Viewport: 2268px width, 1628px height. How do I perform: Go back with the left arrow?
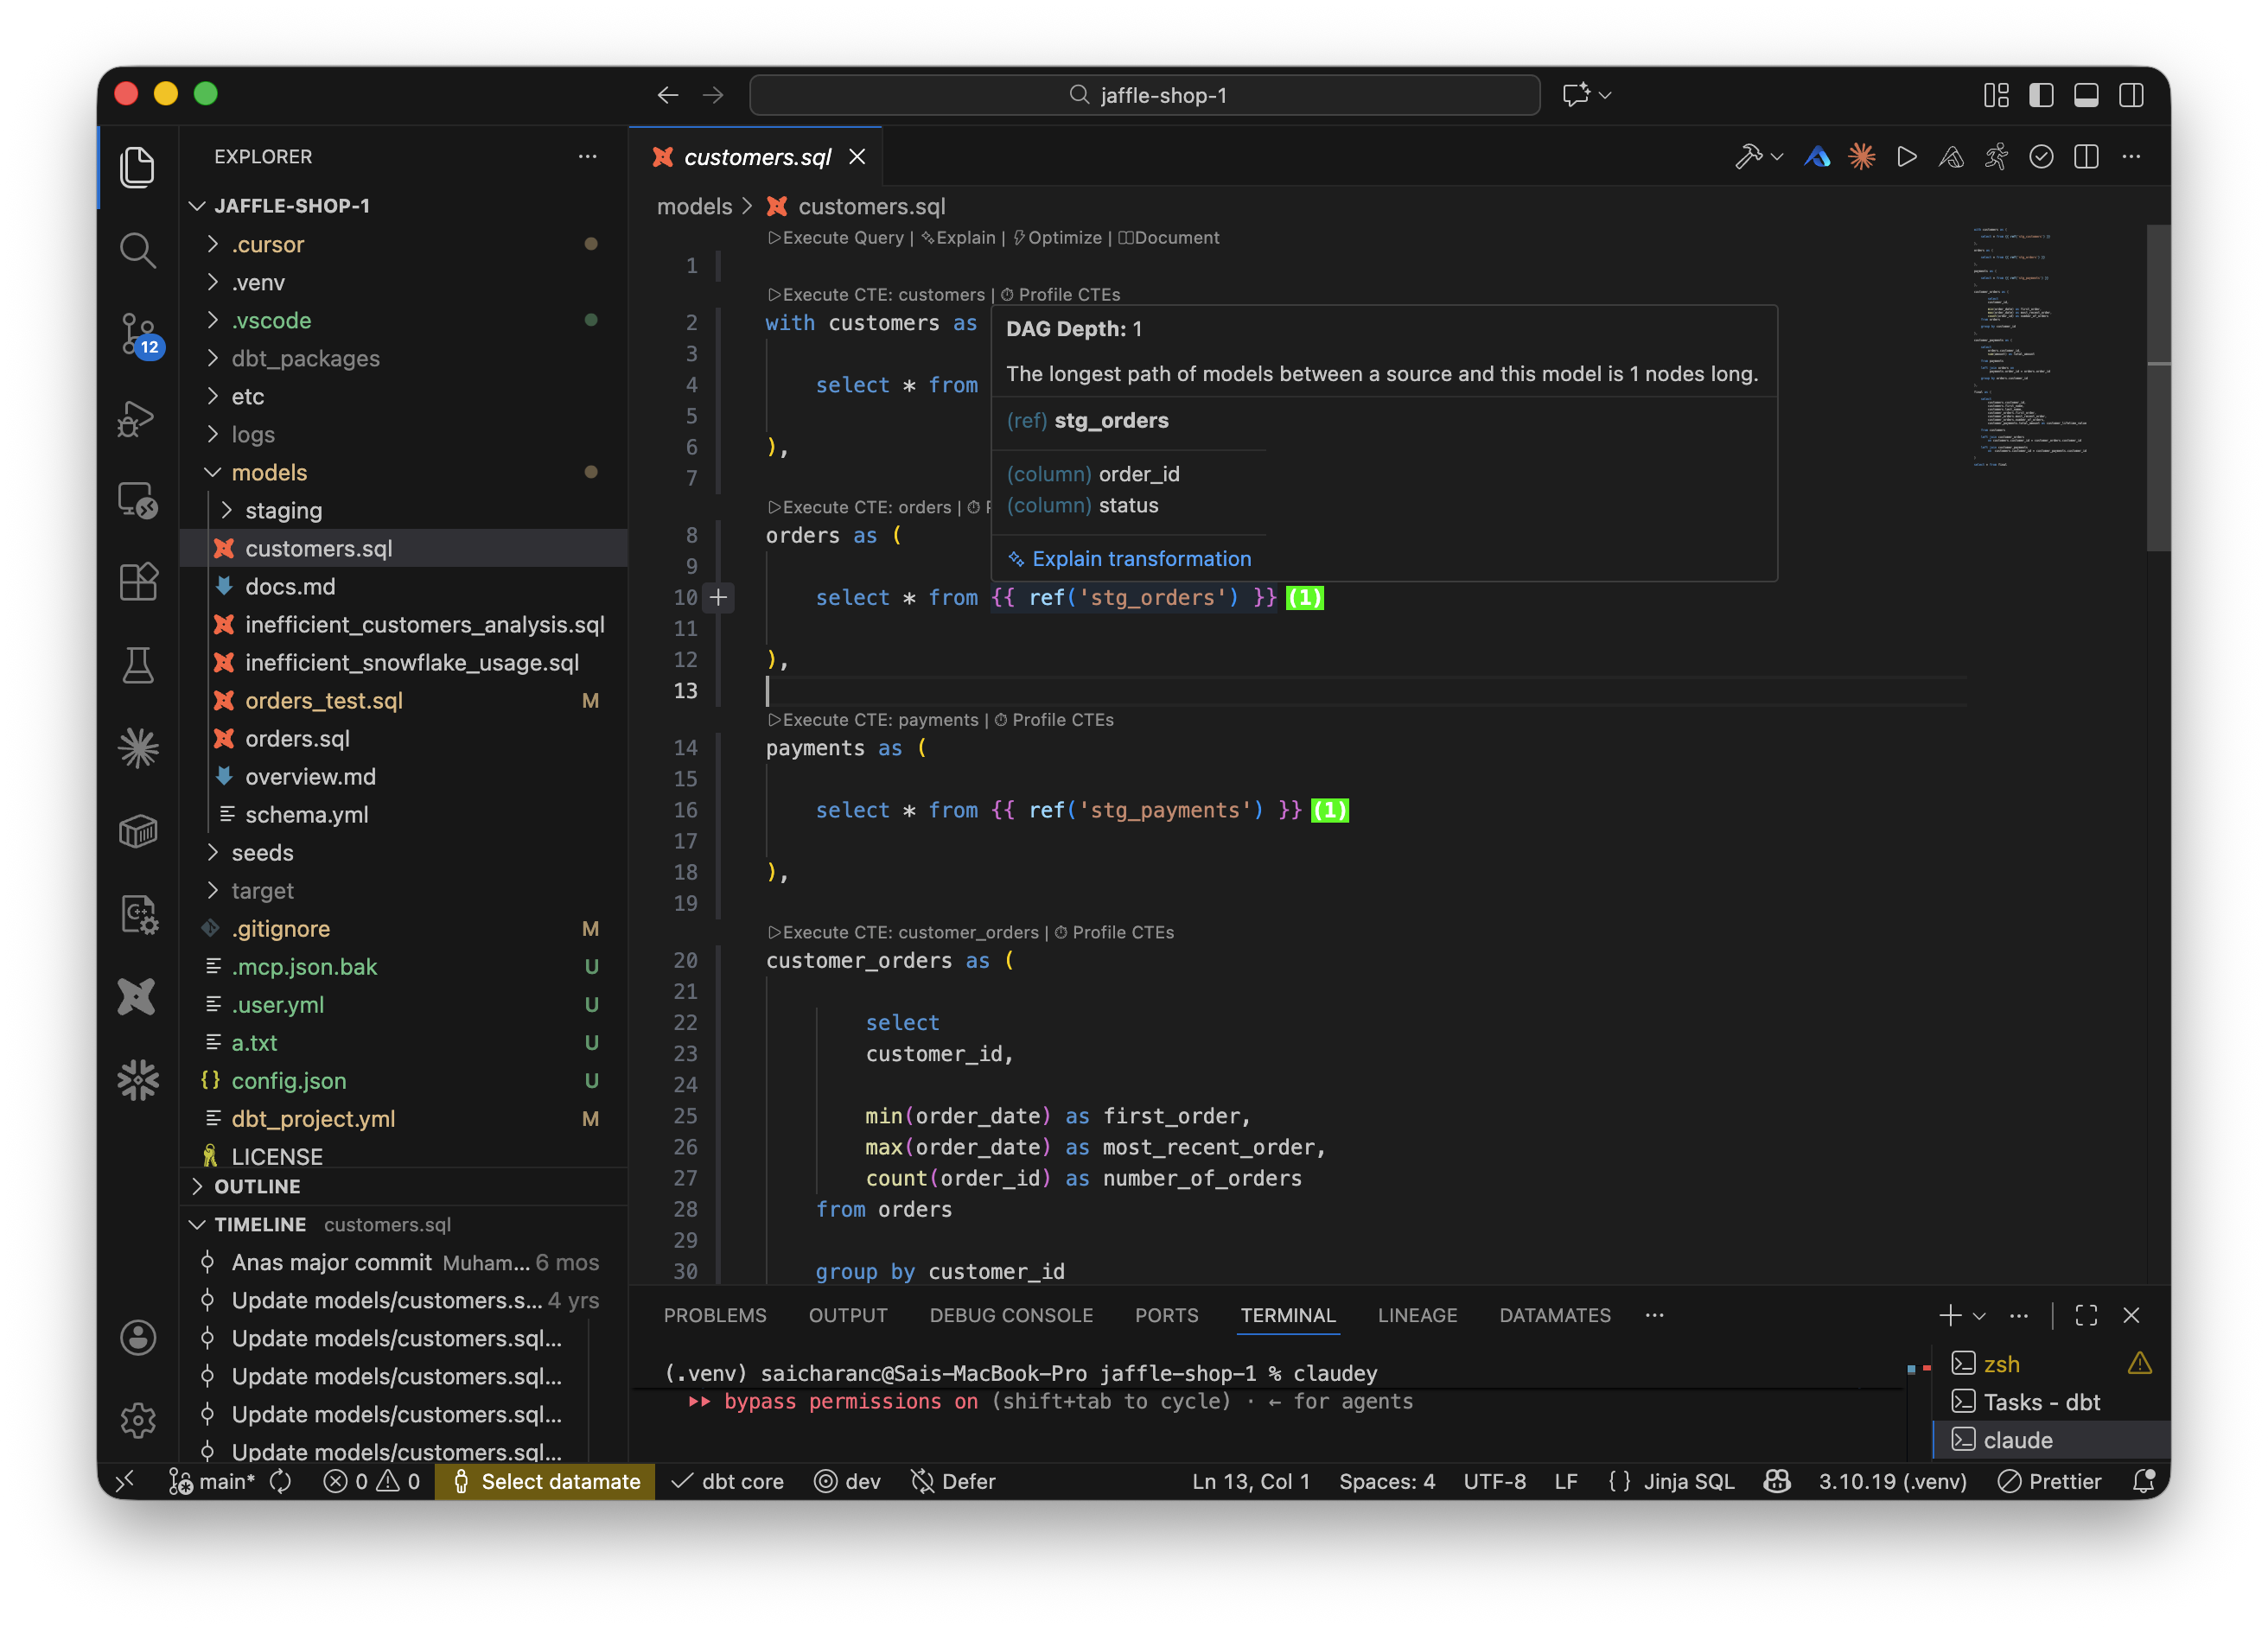668,95
